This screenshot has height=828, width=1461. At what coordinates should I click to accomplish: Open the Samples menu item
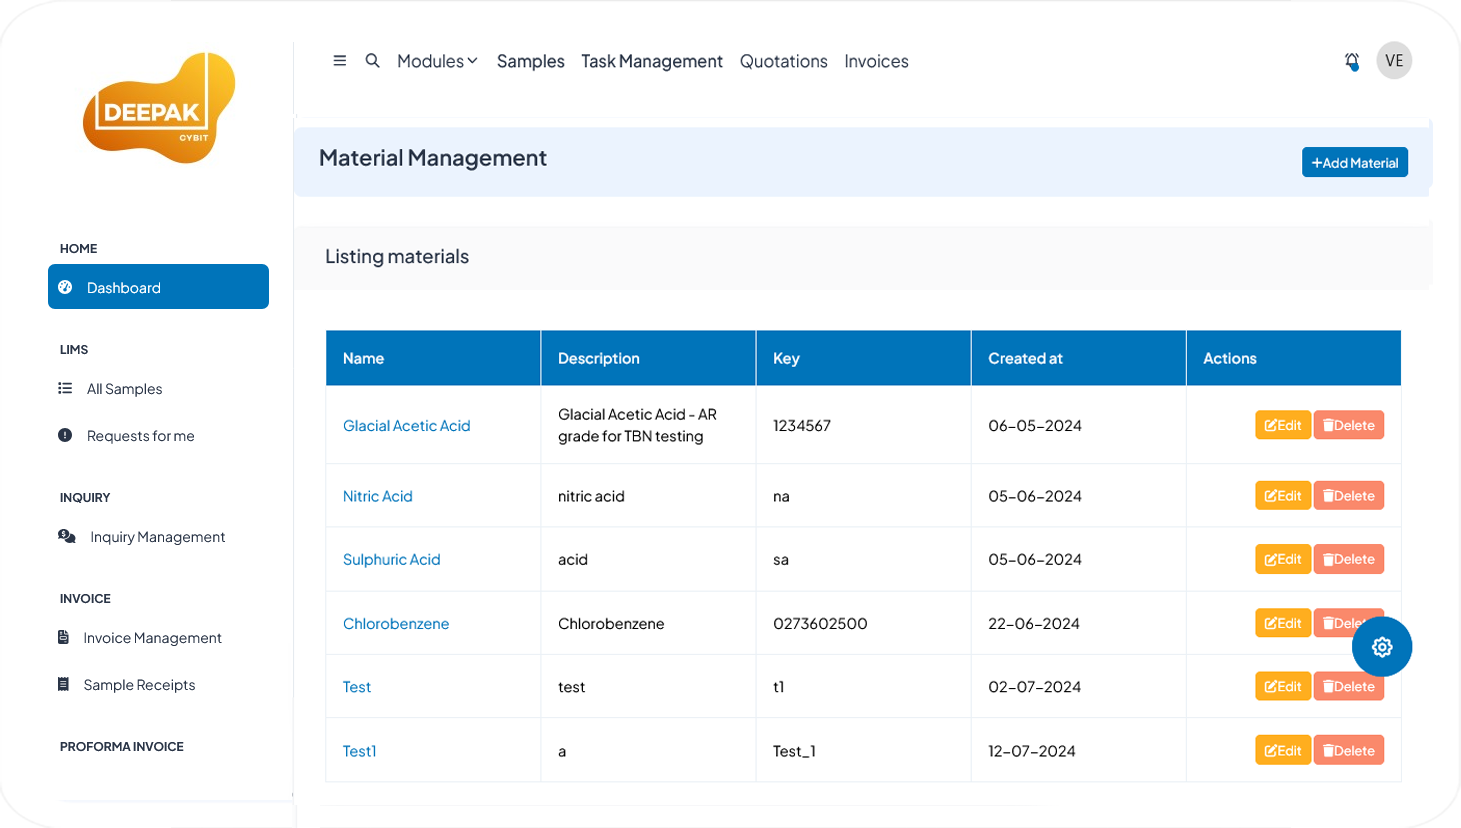[x=530, y=61]
